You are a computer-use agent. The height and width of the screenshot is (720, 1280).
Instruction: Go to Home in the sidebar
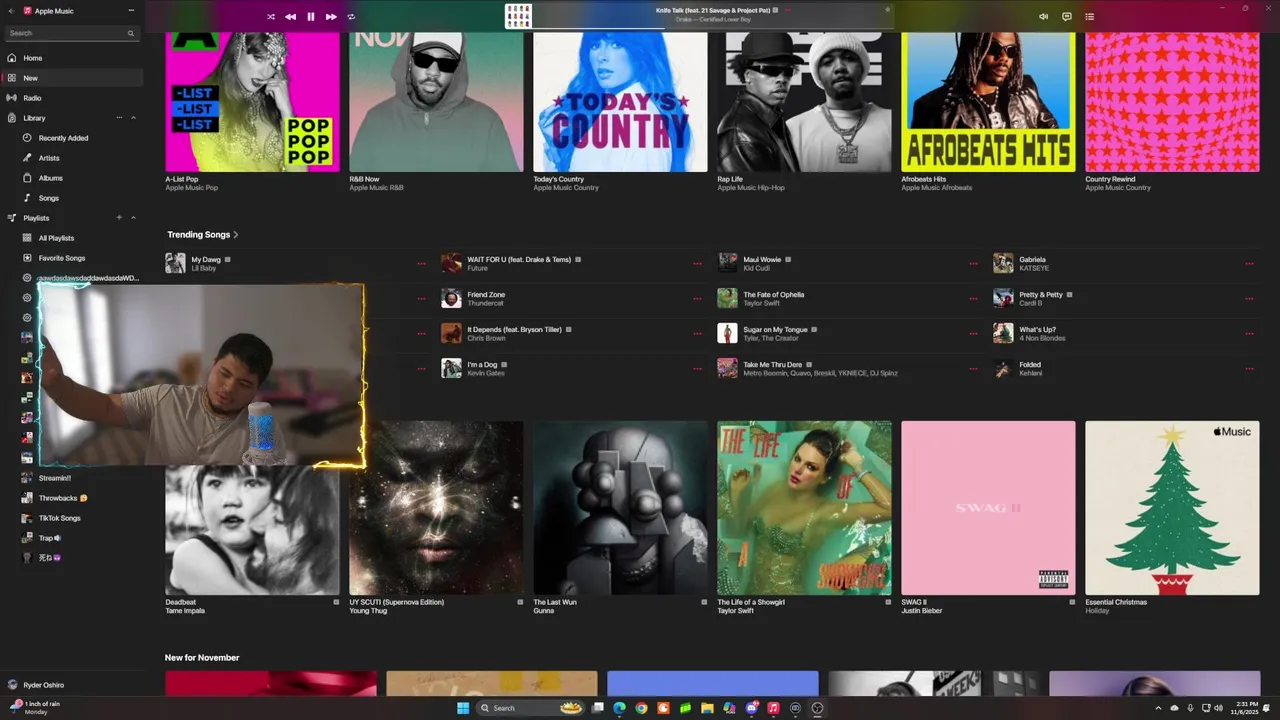tap(72, 58)
